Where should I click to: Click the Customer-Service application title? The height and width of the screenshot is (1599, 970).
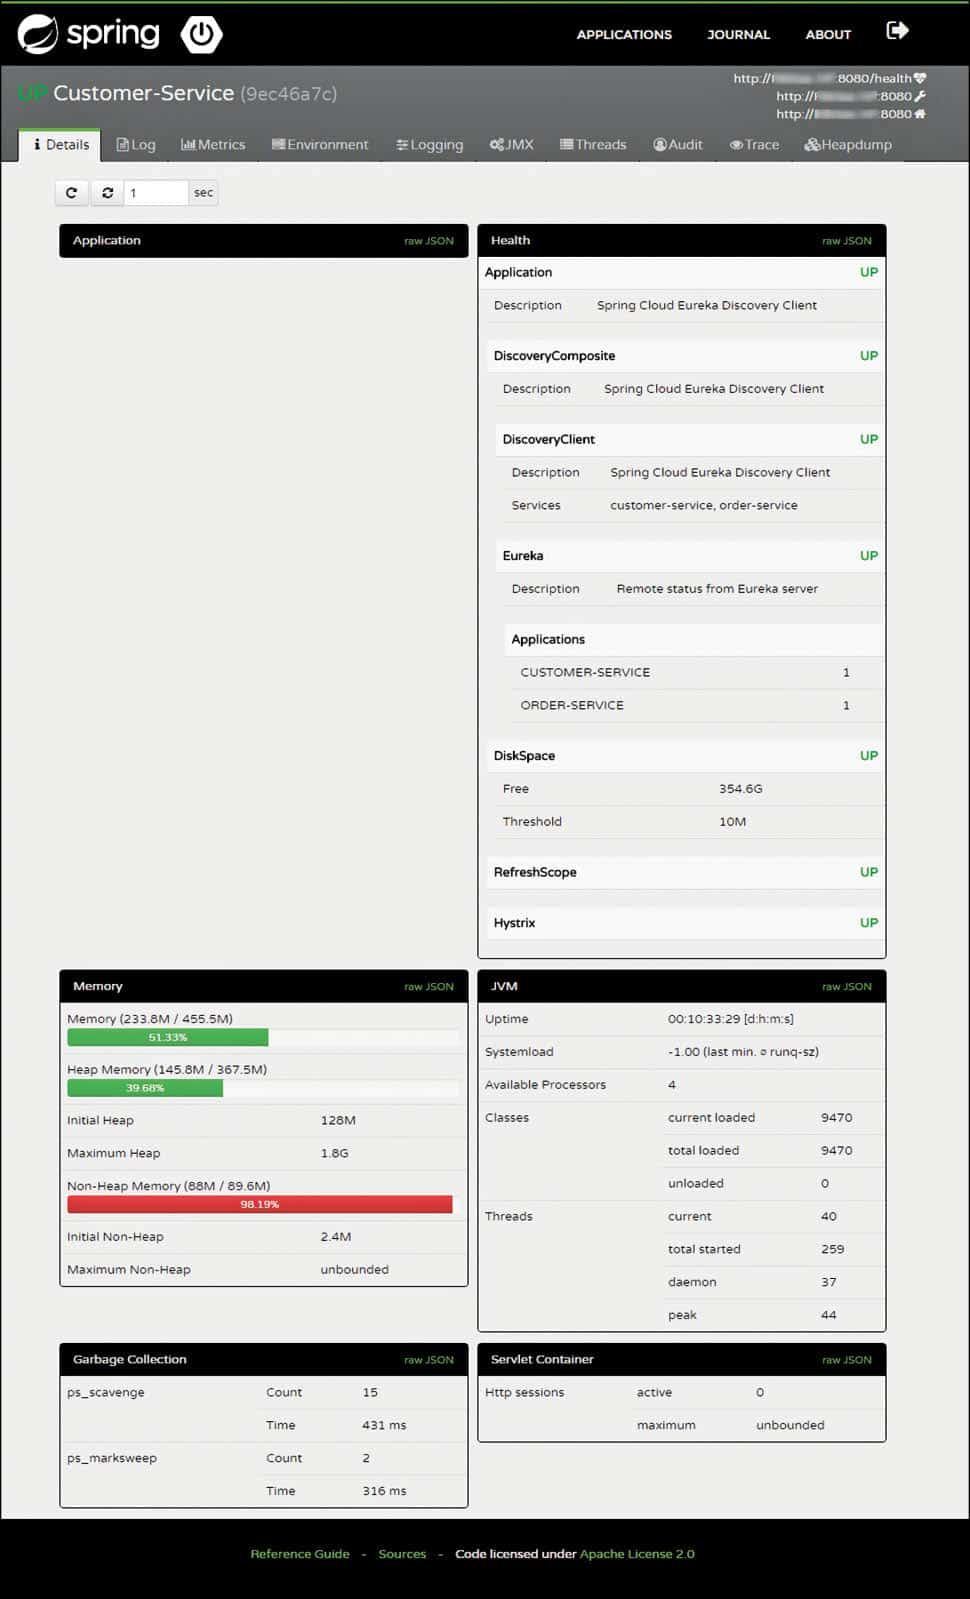coord(144,93)
